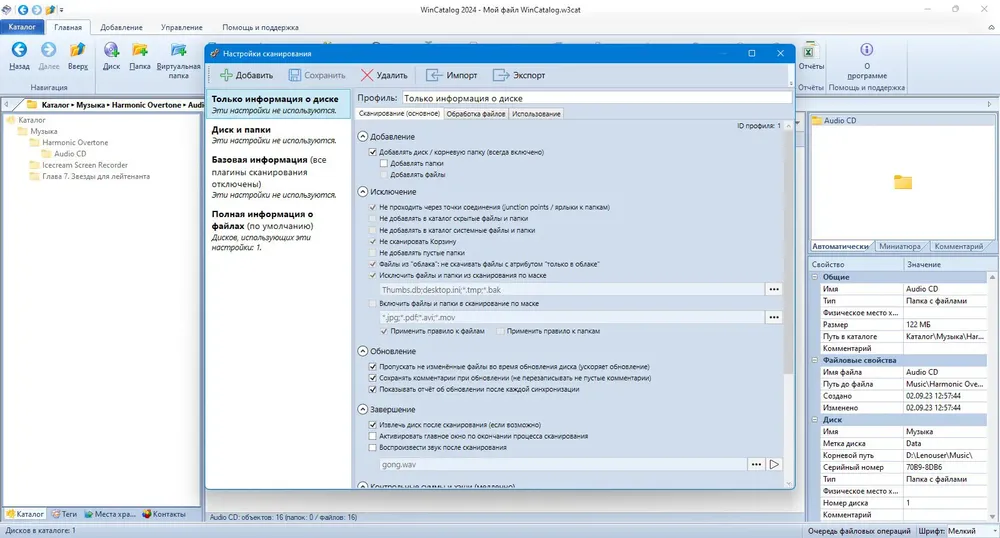Select the Диск и папки profile
1000x538 pixels.
click(x=278, y=134)
